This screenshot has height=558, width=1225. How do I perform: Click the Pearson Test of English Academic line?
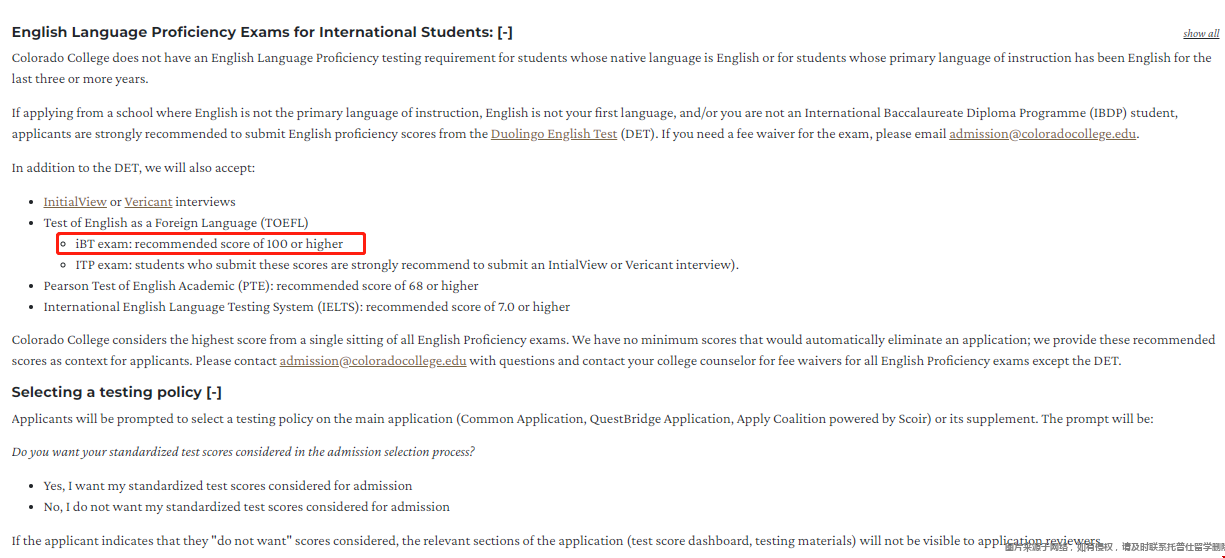(261, 286)
